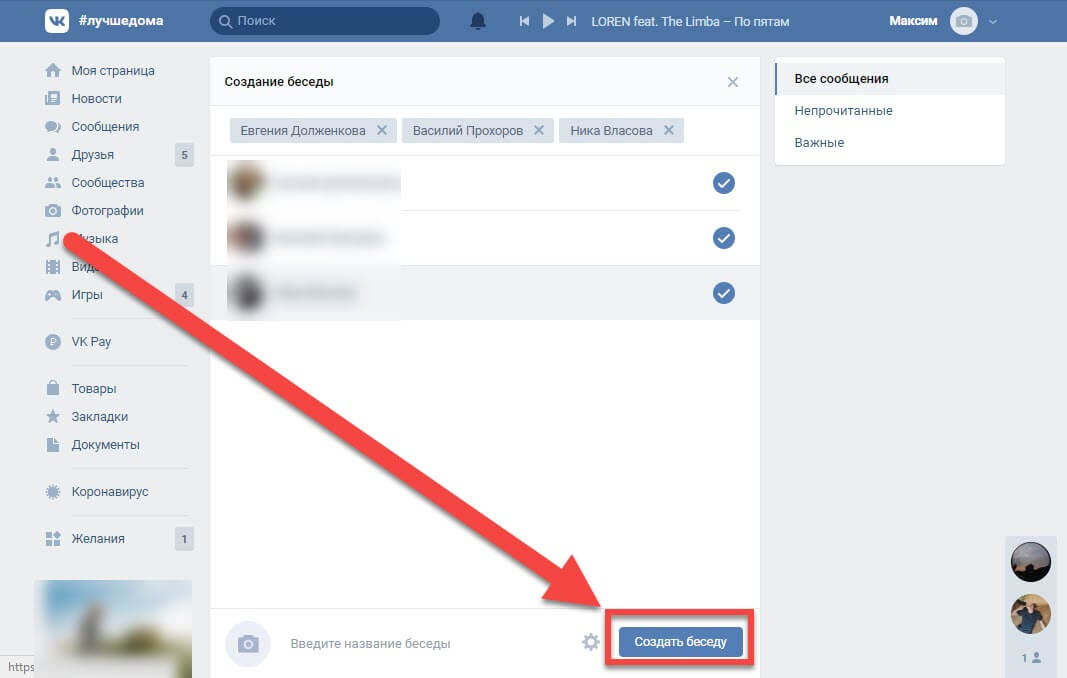Screen dimensions: 1067x678
Task: Open chat settings gear icon
Action: point(591,642)
